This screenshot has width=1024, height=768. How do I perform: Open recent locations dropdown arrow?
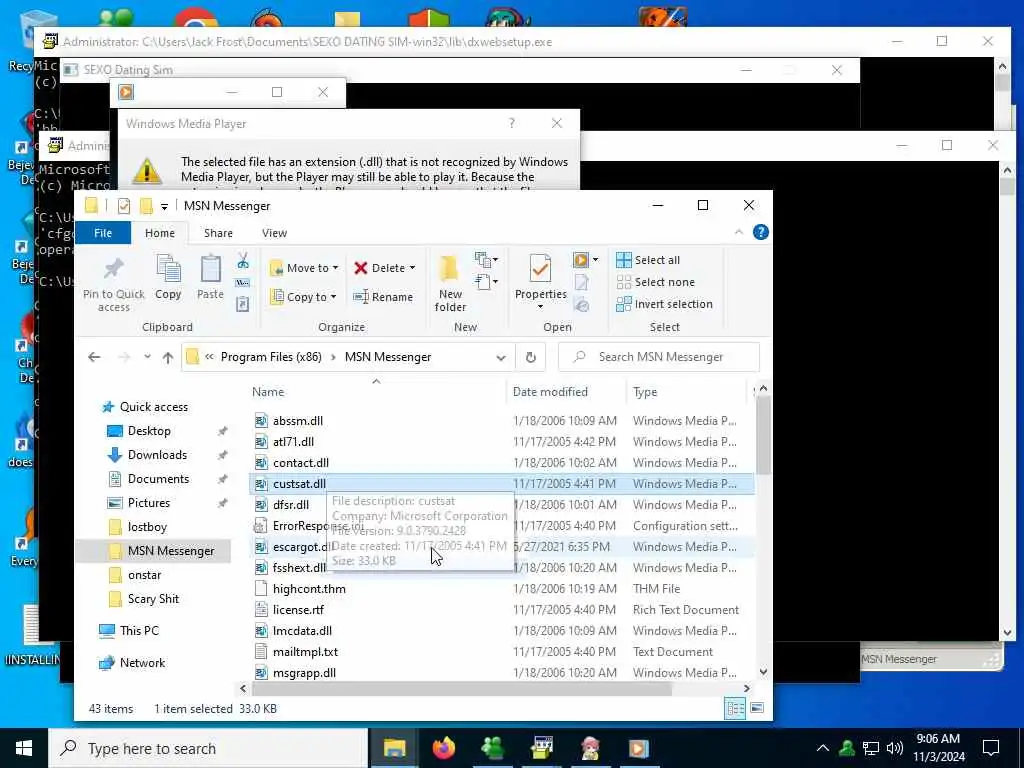coord(148,357)
